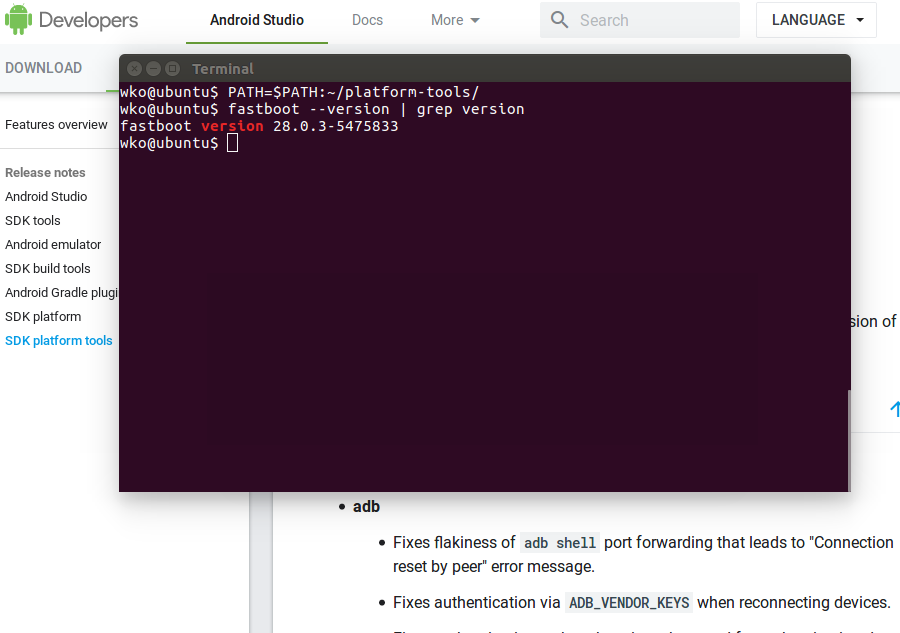Open the Docs tab

[x=367, y=20]
